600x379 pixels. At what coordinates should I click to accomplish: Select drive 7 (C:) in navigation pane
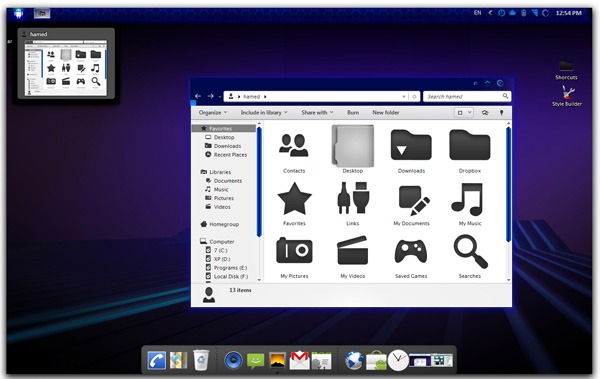pyautogui.click(x=220, y=250)
